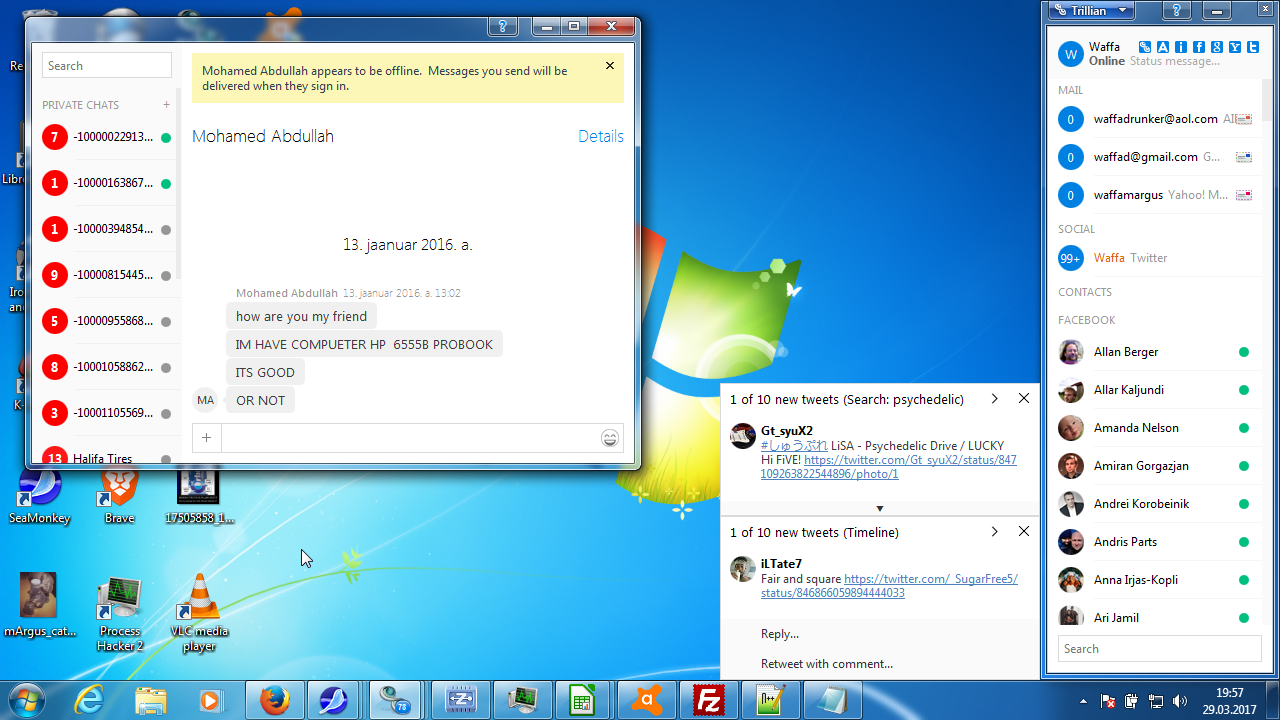Open the help button in chat window title bar
Screen dimensions: 1280x720
(x=503, y=27)
